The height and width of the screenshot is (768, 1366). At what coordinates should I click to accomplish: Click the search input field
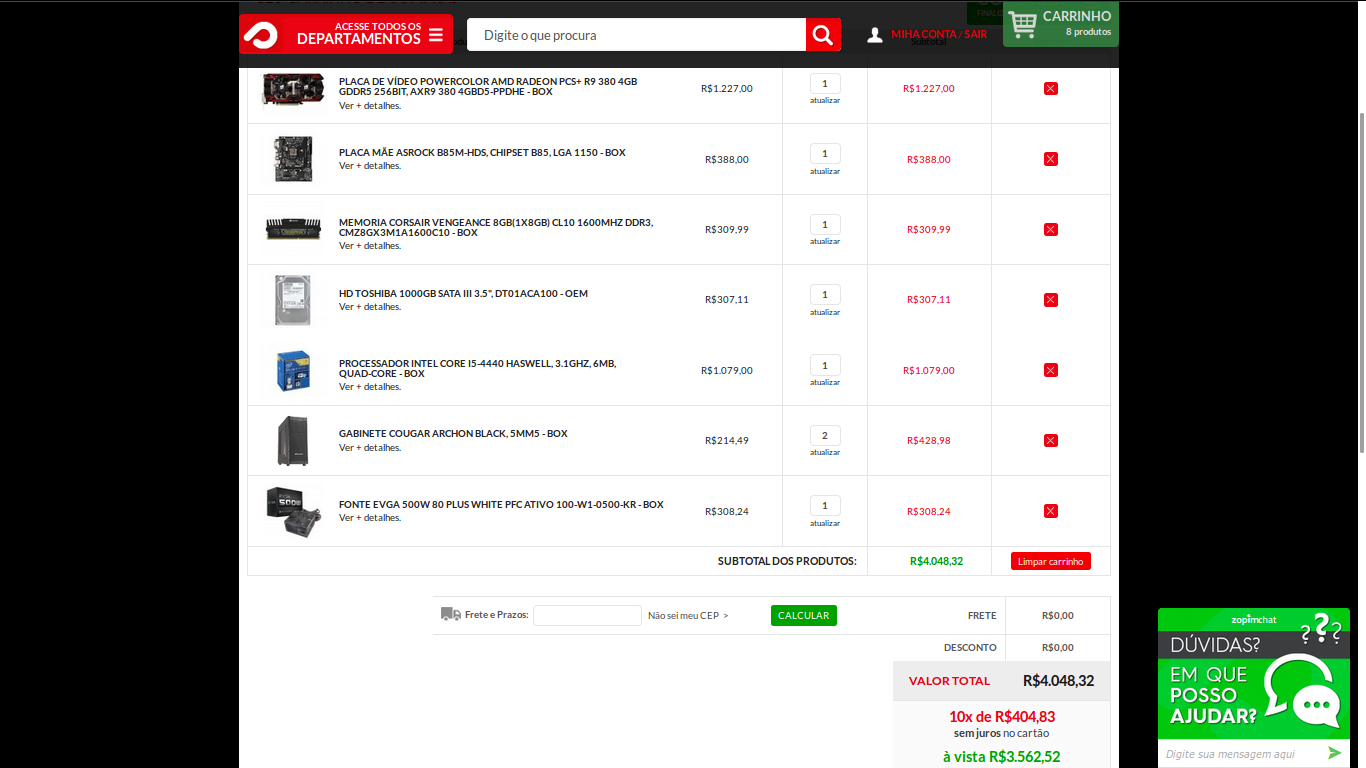pyautogui.click(x=637, y=35)
